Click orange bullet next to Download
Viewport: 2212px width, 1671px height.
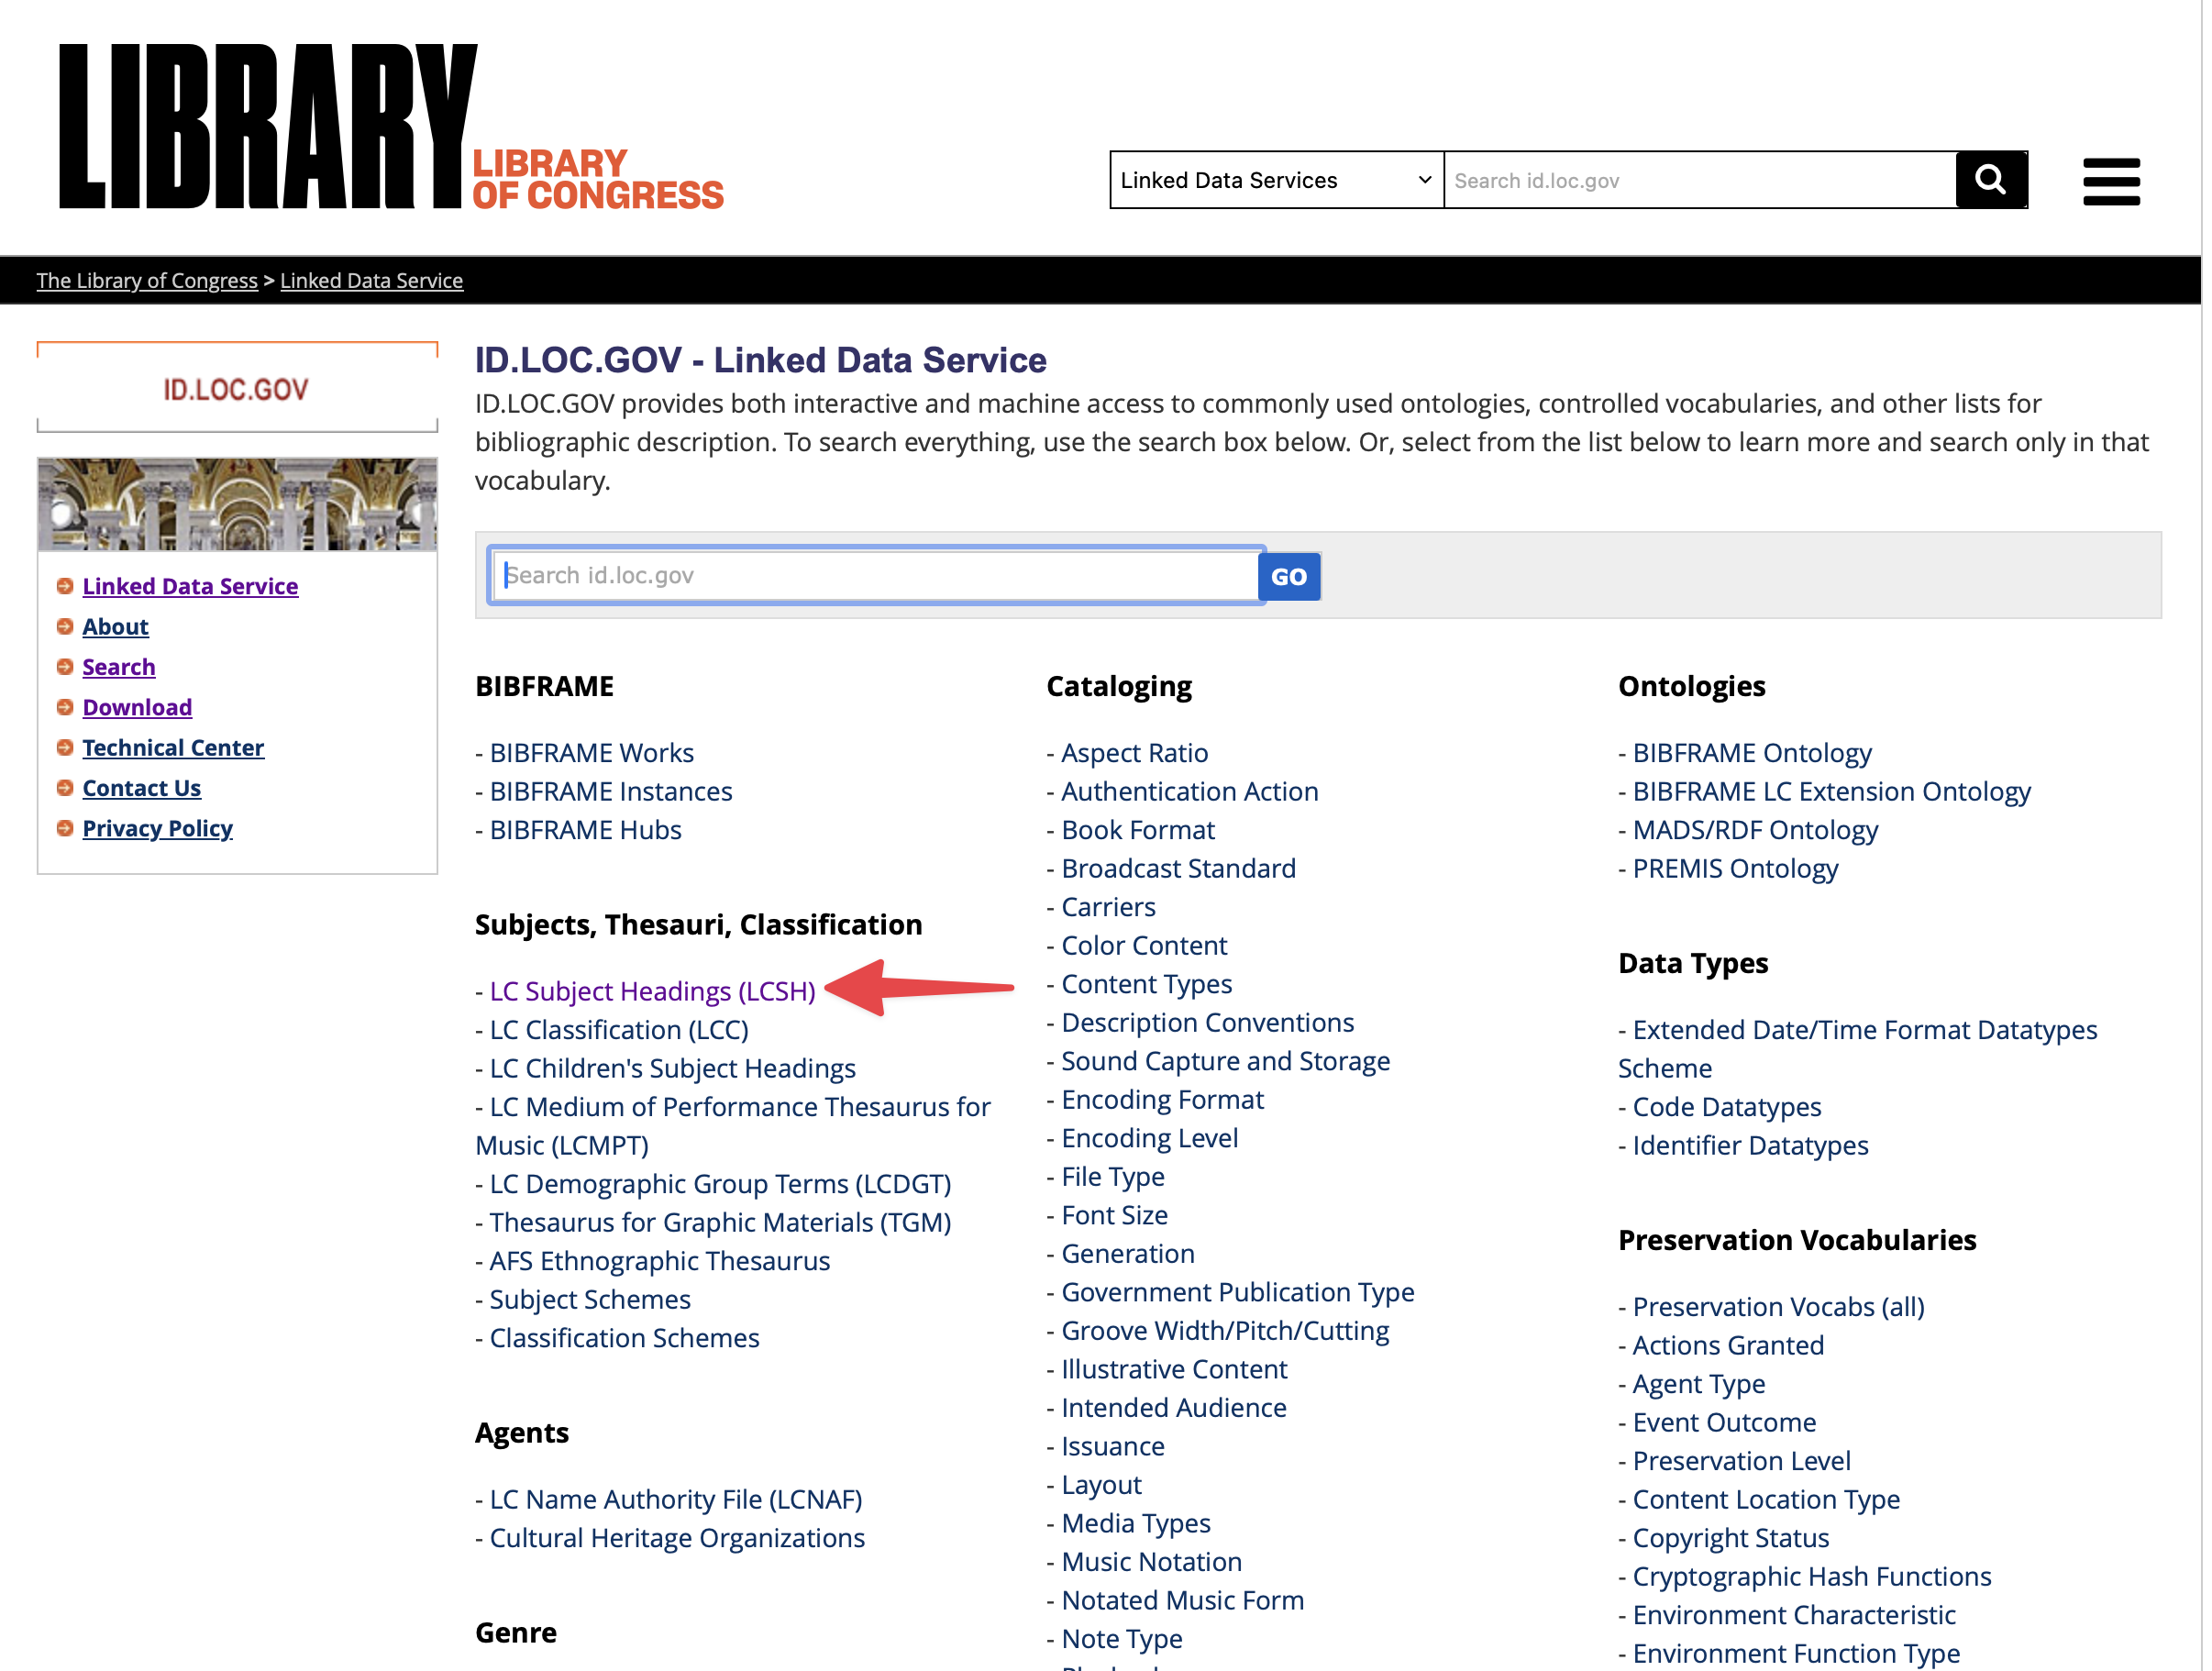(x=65, y=707)
